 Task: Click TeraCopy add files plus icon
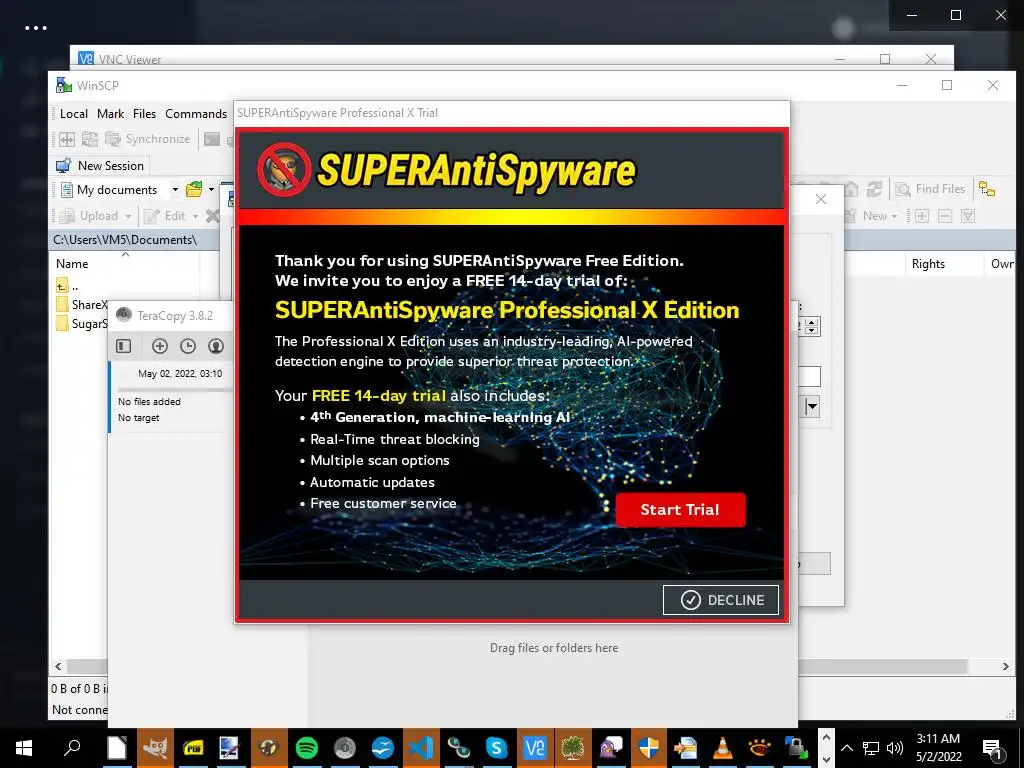[160, 346]
